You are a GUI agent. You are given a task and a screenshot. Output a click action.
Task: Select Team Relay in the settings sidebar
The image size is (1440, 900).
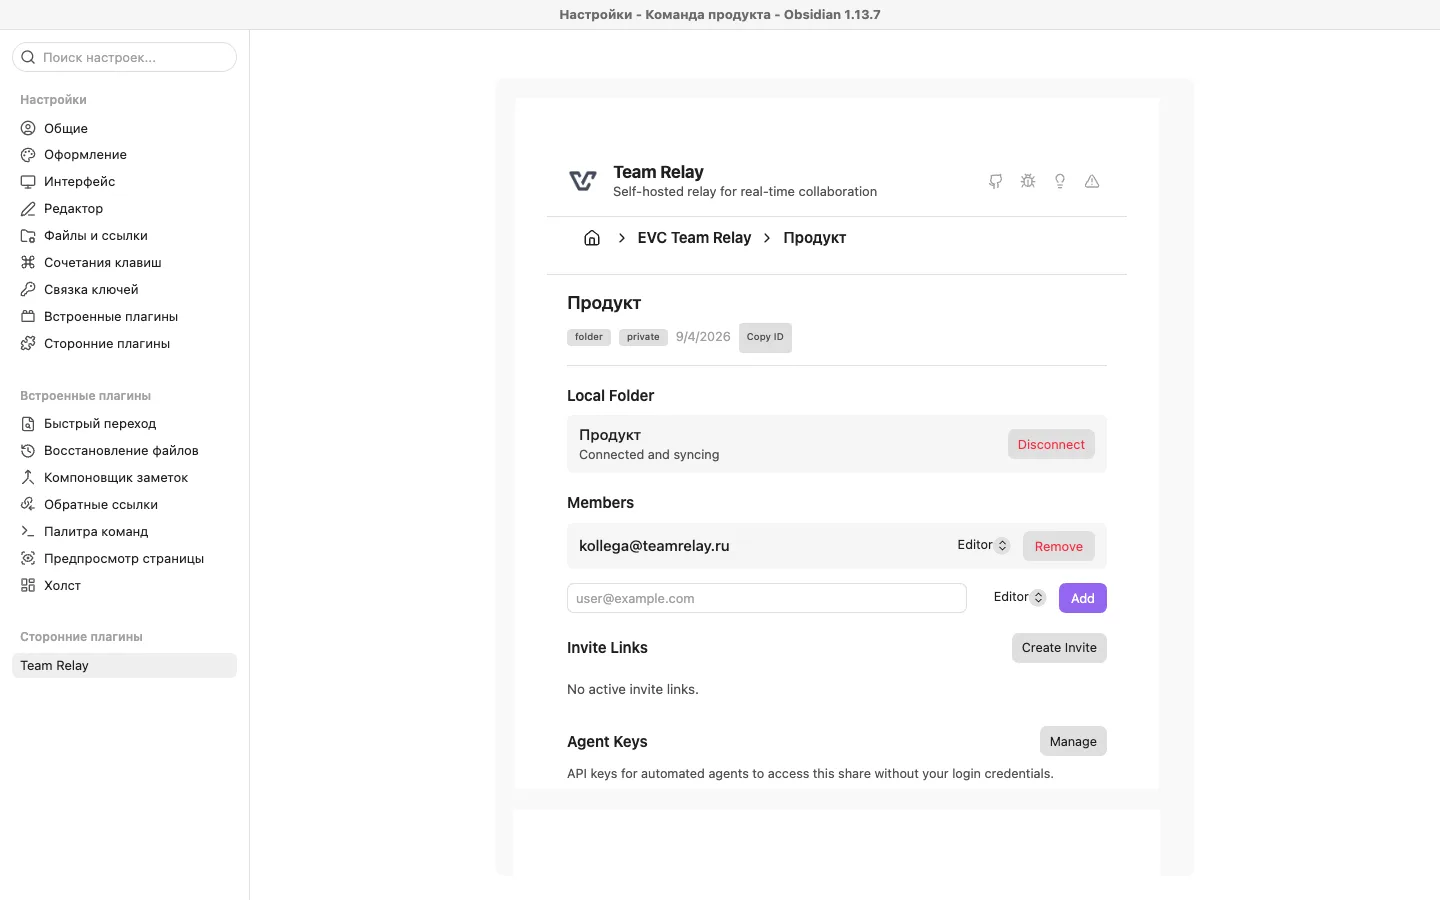pos(124,666)
